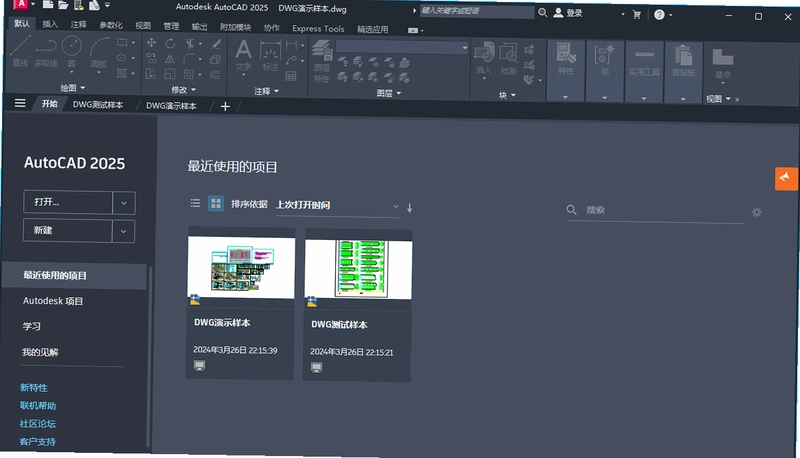This screenshot has width=800, height=458.
Task: Click the recent items search (搜索) field
Action: tap(655, 210)
